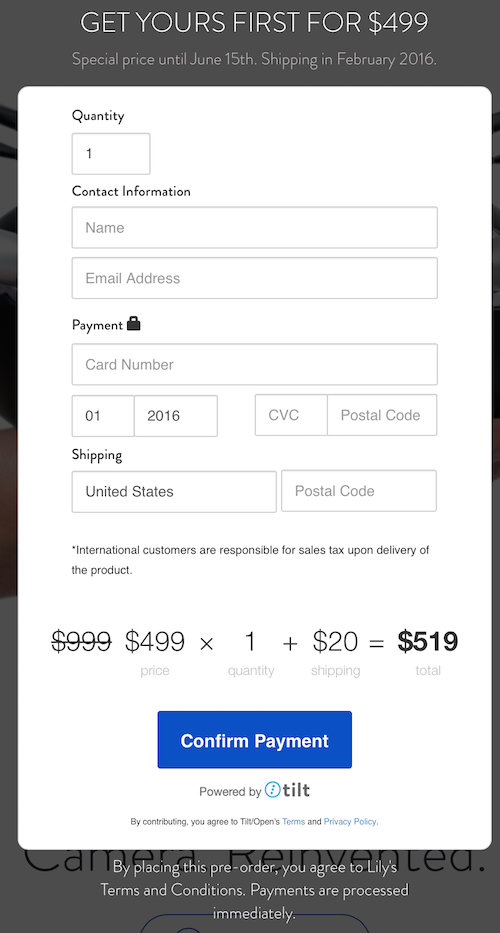Viewport: 500px width, 933px height.
Task: Select the Email Address field
Action: tap(255, 278)
